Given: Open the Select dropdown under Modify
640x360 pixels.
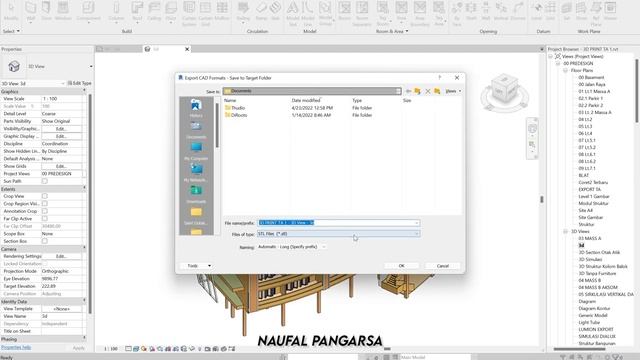Looking at the screenshot, I should [11, 31].
